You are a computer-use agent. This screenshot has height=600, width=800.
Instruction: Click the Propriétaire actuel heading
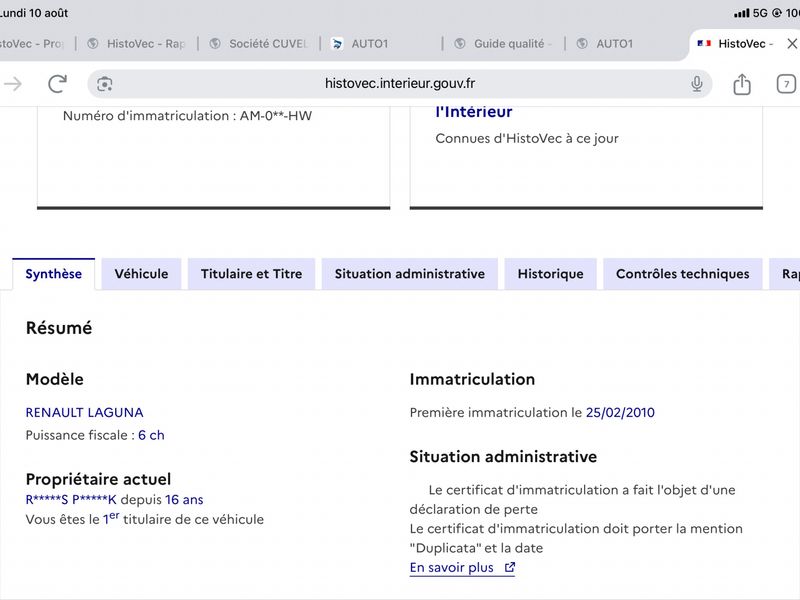point(98,479)
